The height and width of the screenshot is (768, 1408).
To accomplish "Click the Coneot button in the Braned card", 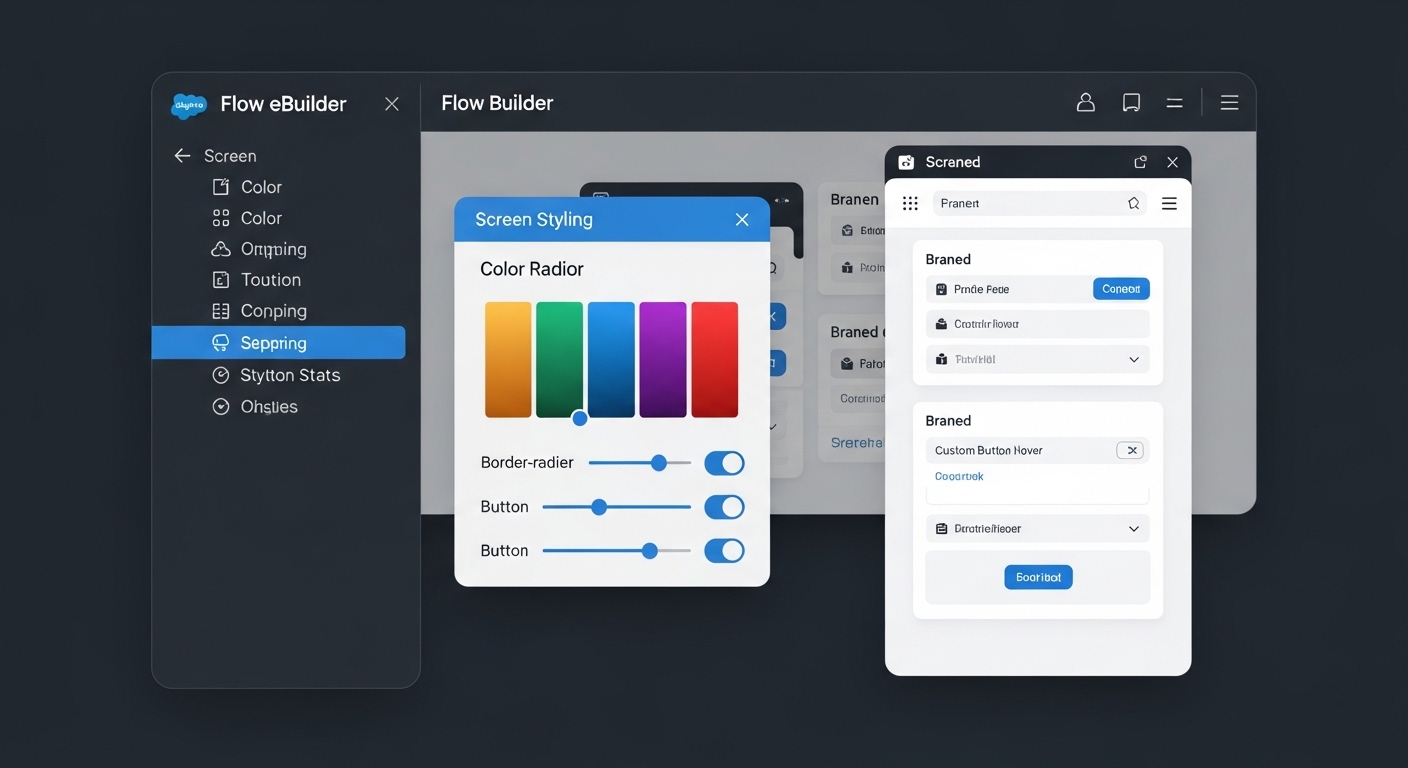I will [1120, 288].
